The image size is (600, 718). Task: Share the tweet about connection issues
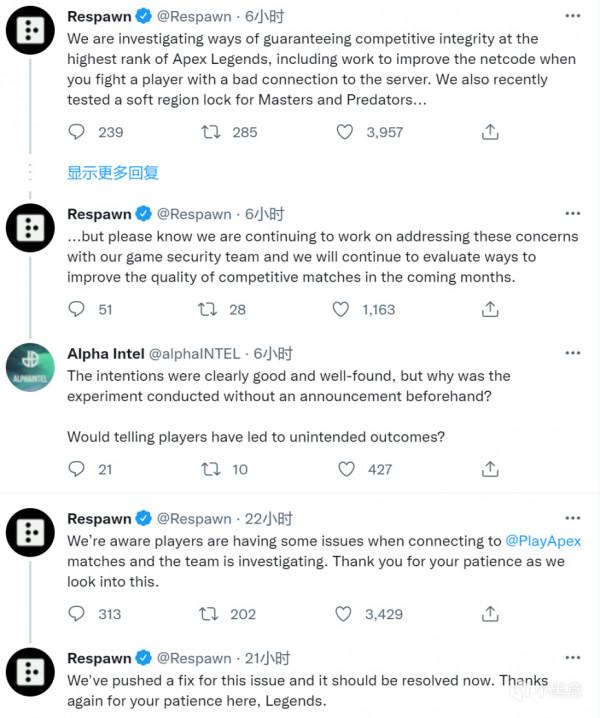(x=490, y=614)
